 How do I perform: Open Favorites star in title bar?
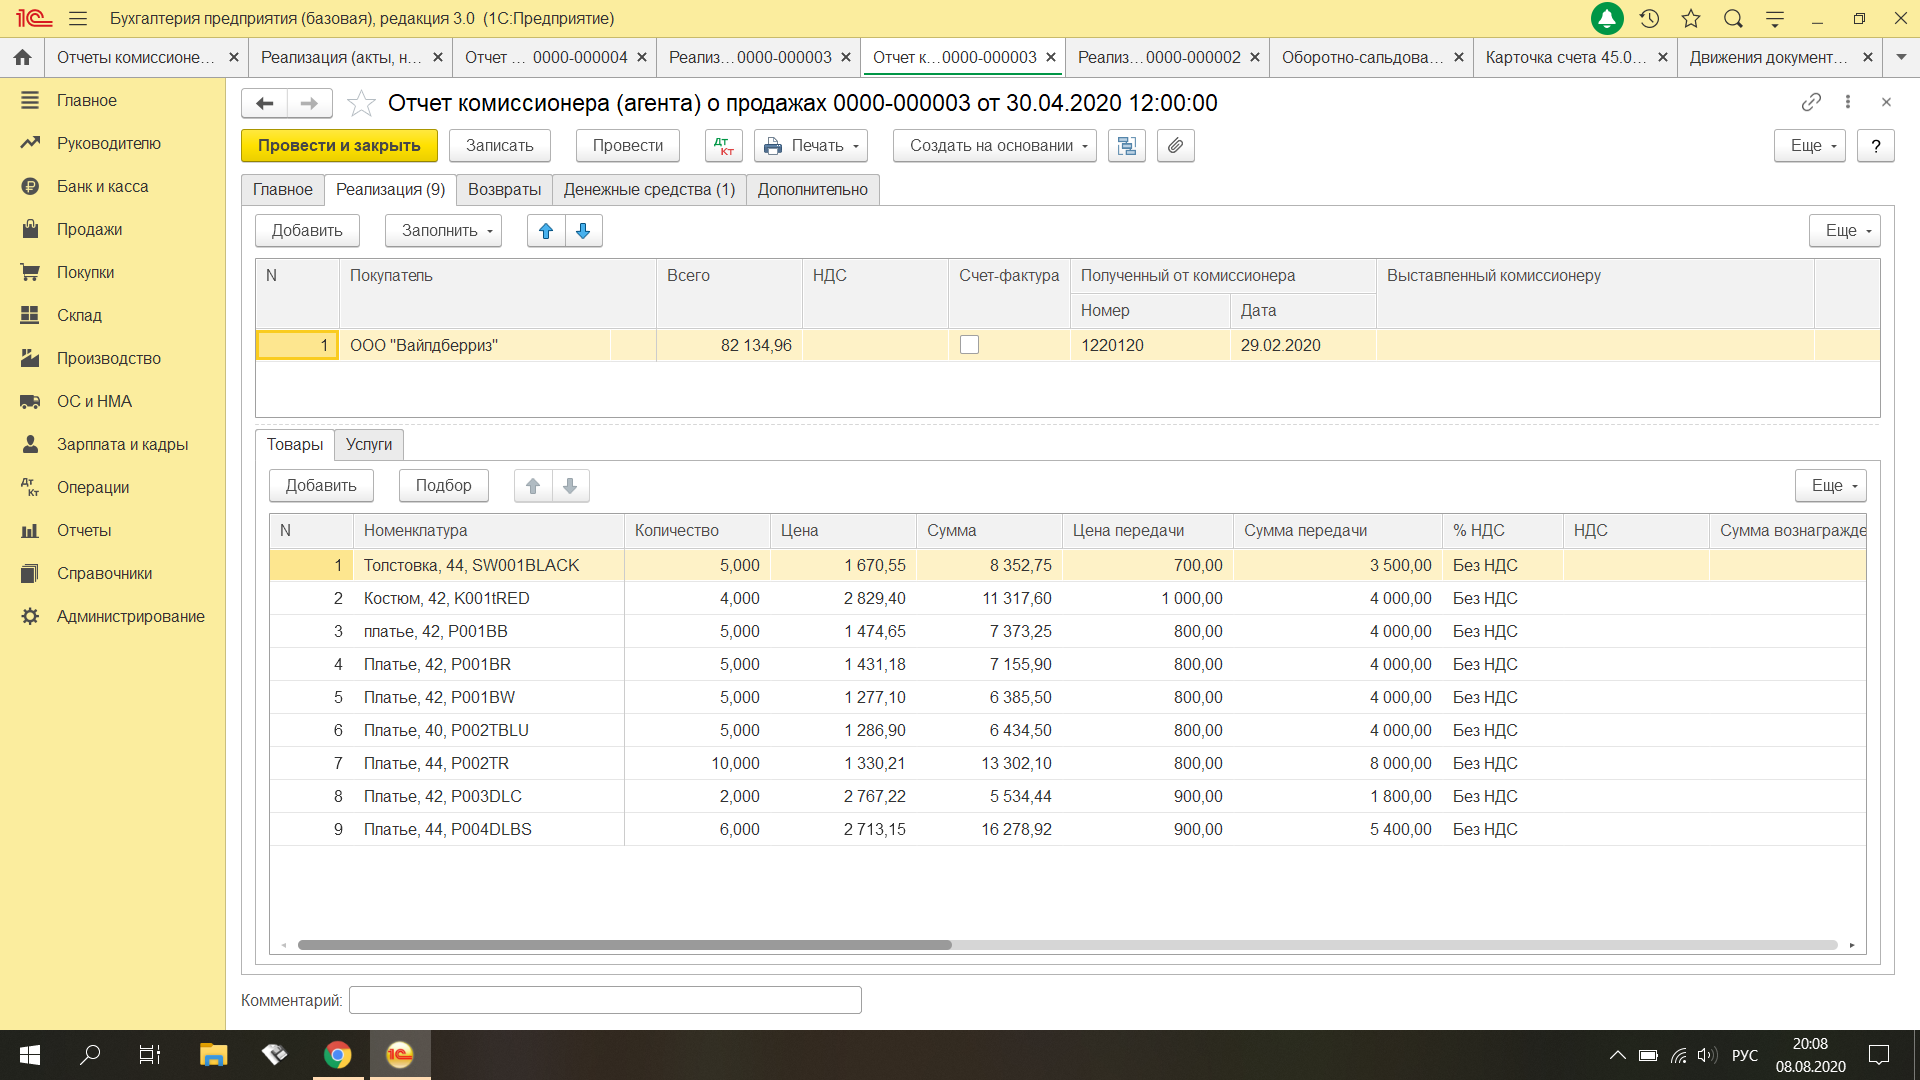coord(1691,19)
